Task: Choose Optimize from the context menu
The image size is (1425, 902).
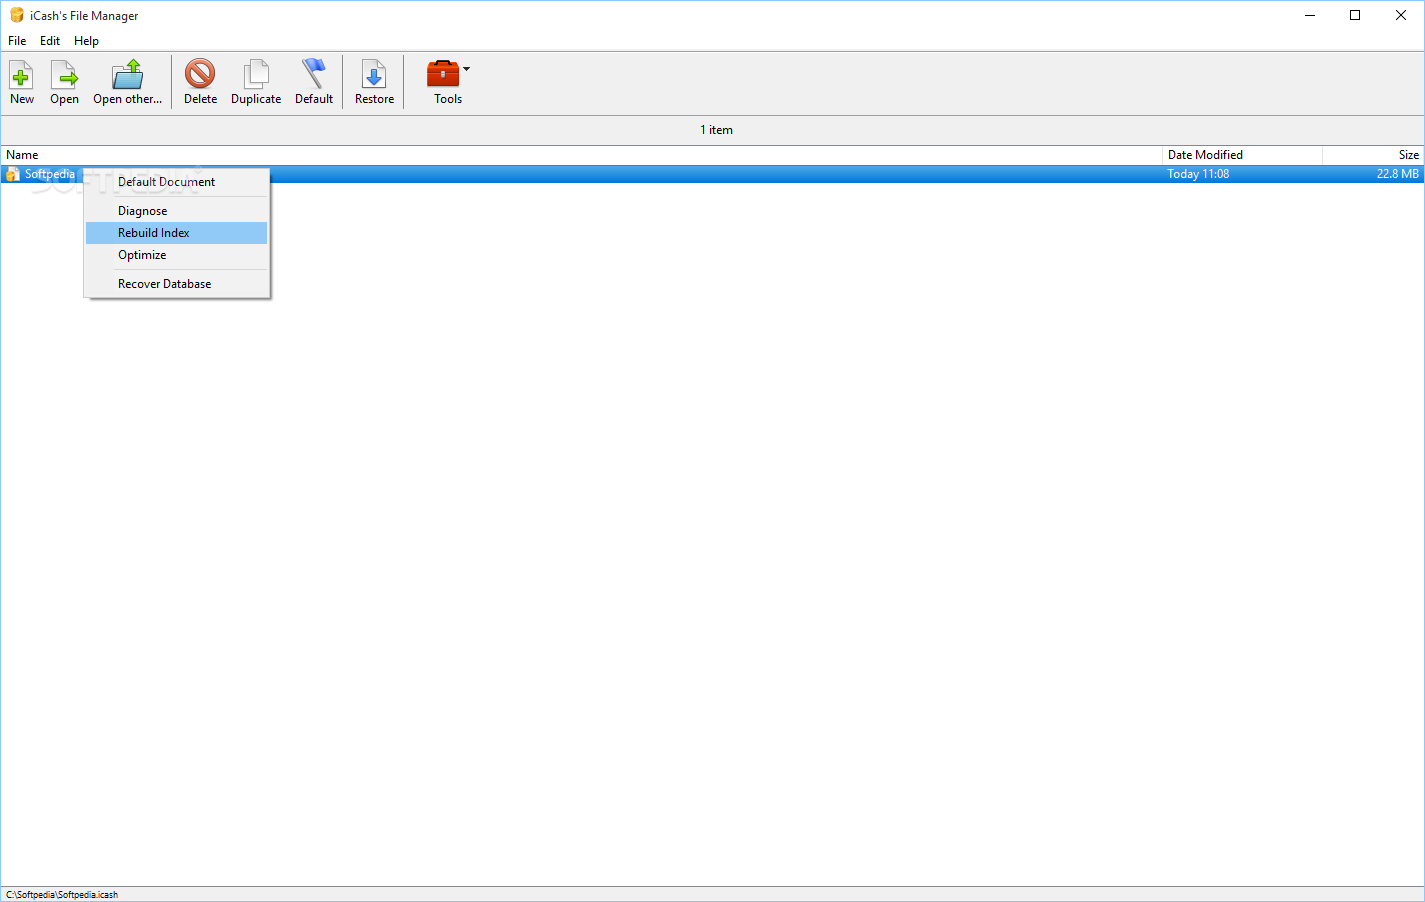Action: [177, 255]
